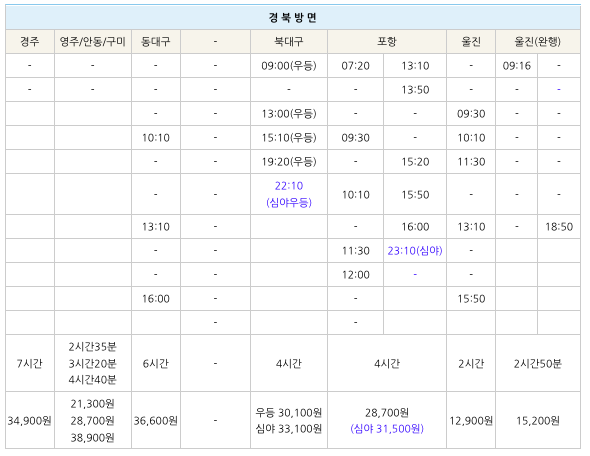
Task: Click the 15:20 포항 time
Action: pos(415,162)
